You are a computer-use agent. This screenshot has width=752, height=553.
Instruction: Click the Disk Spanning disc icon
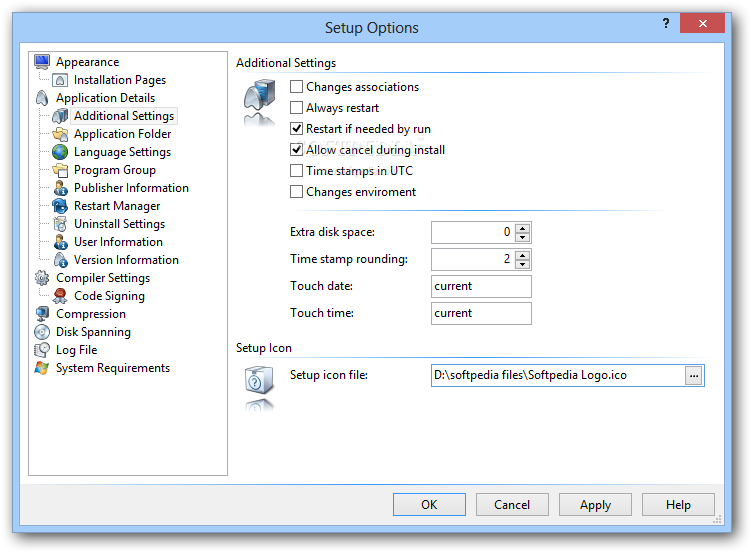(42, 332)
